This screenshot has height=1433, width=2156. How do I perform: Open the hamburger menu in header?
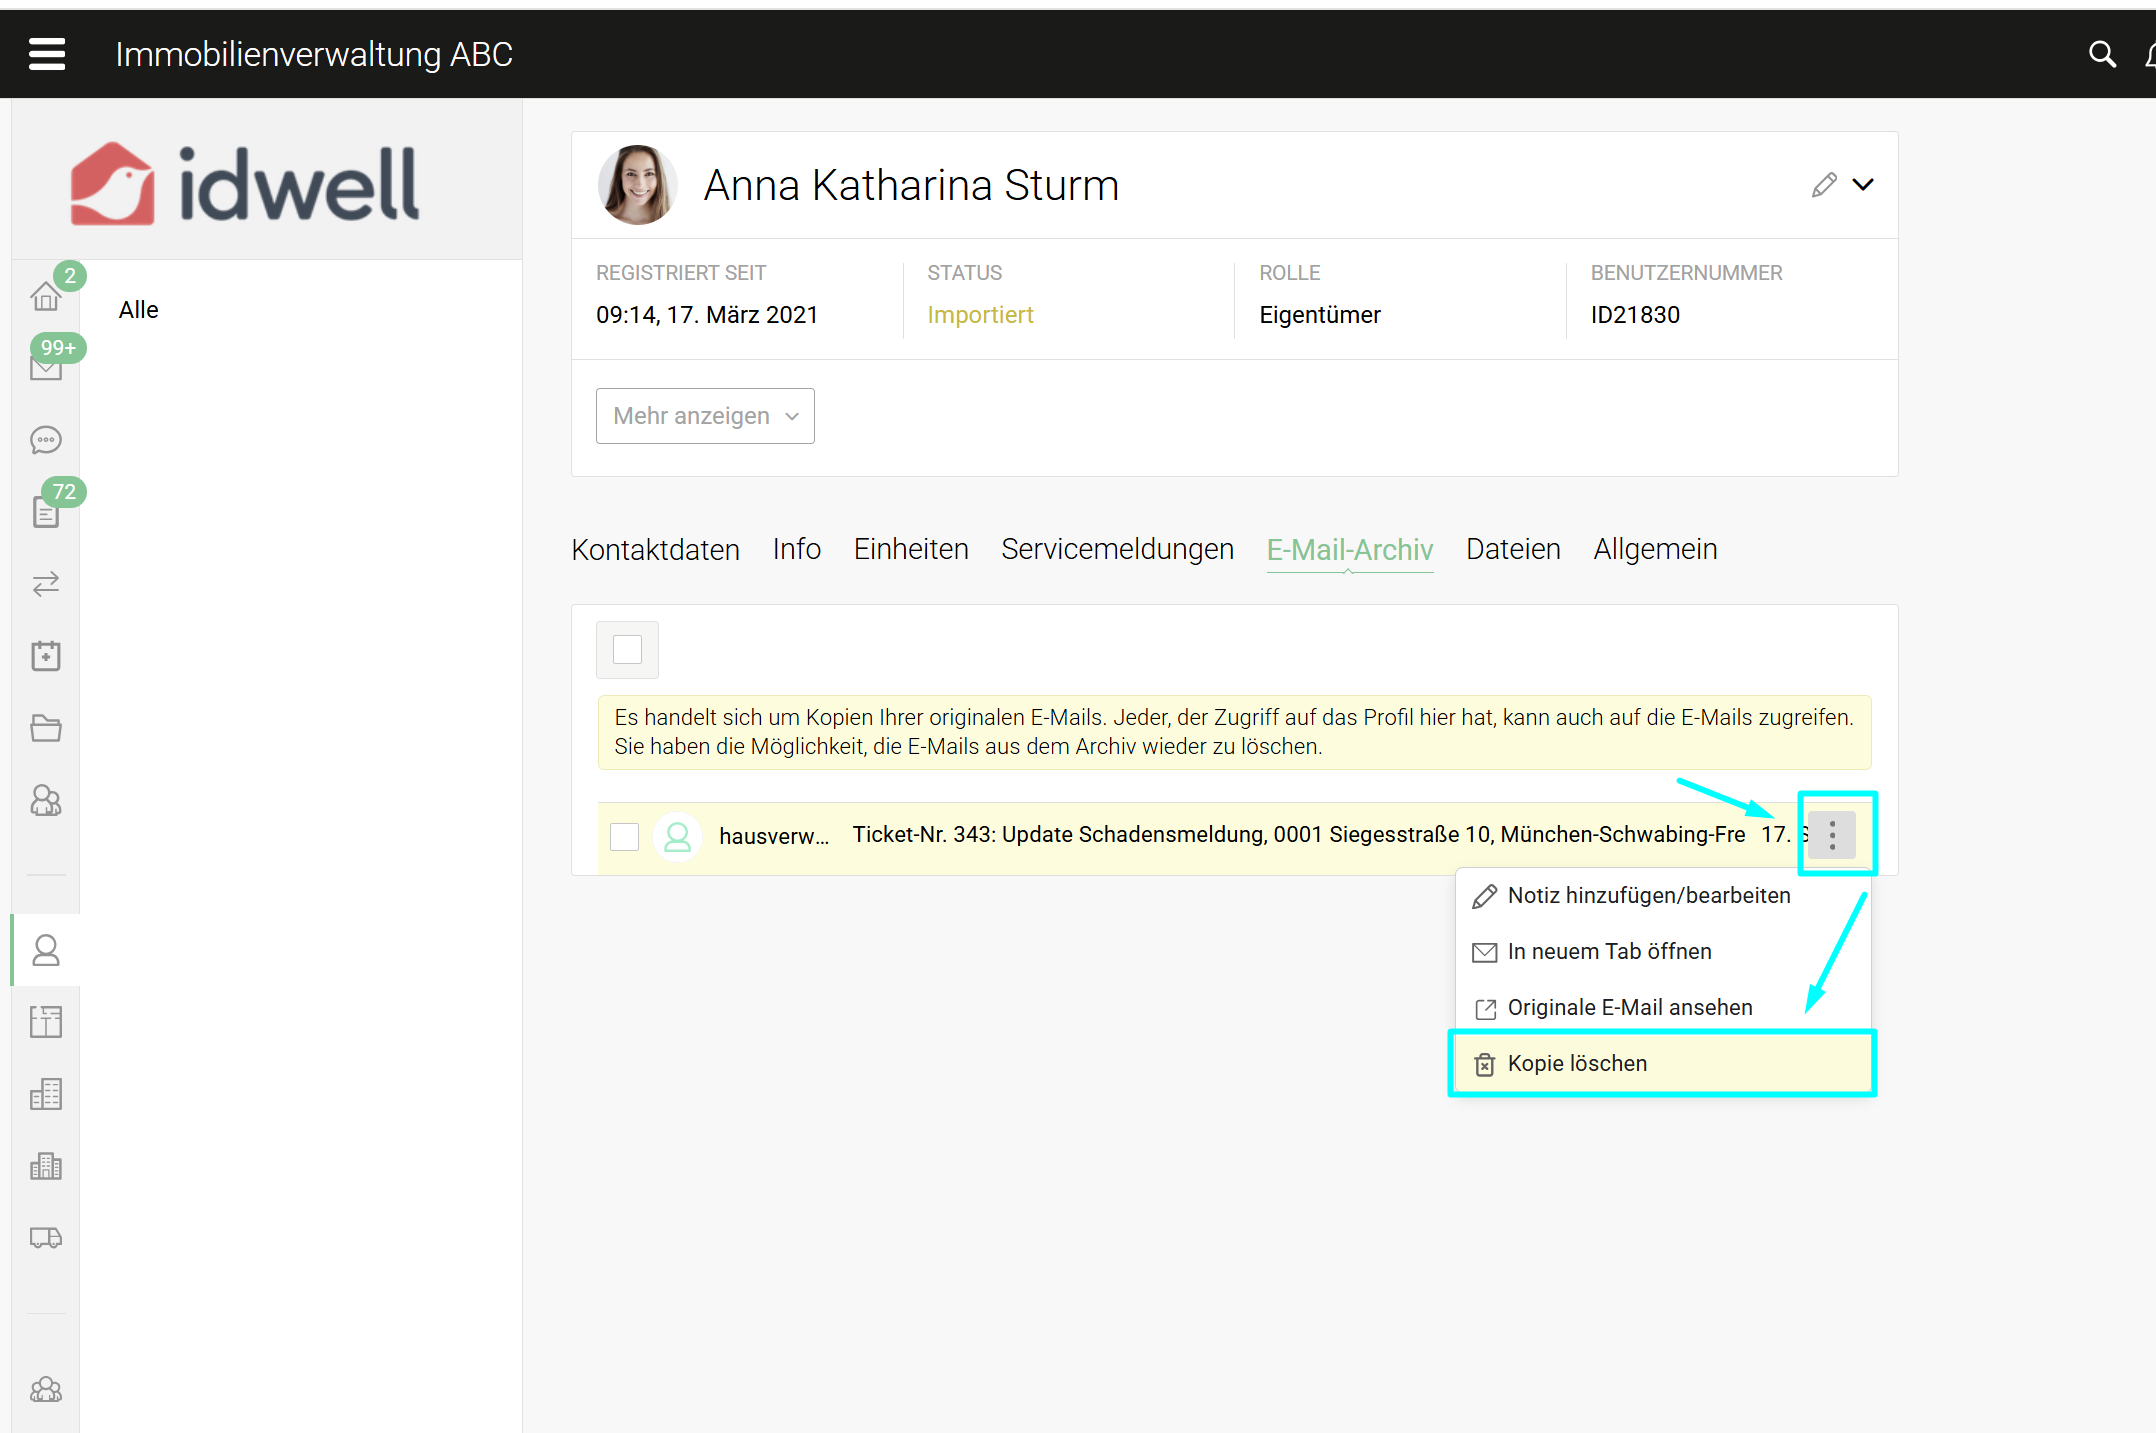click(46, 54)
